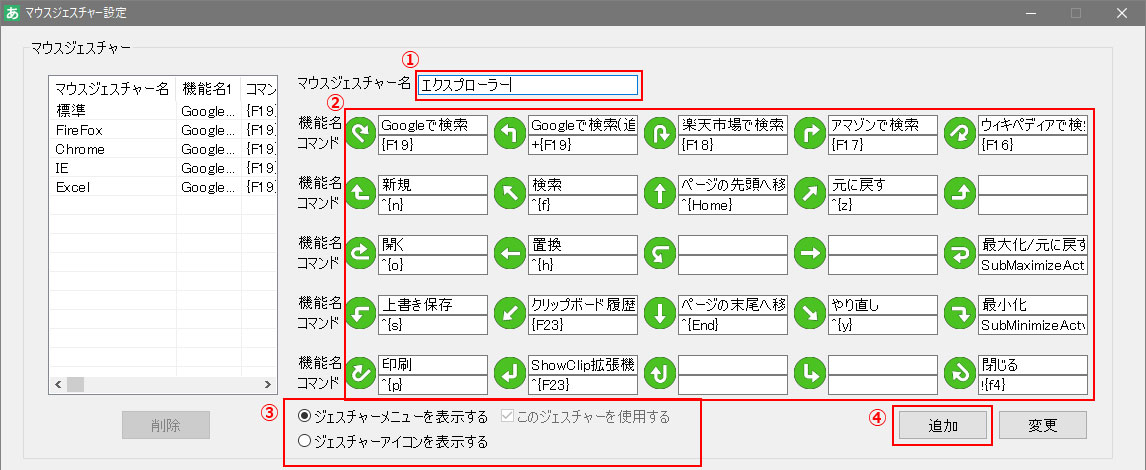
Task: Click the list's scroll right arrow
Action: (x=268, y=384)
